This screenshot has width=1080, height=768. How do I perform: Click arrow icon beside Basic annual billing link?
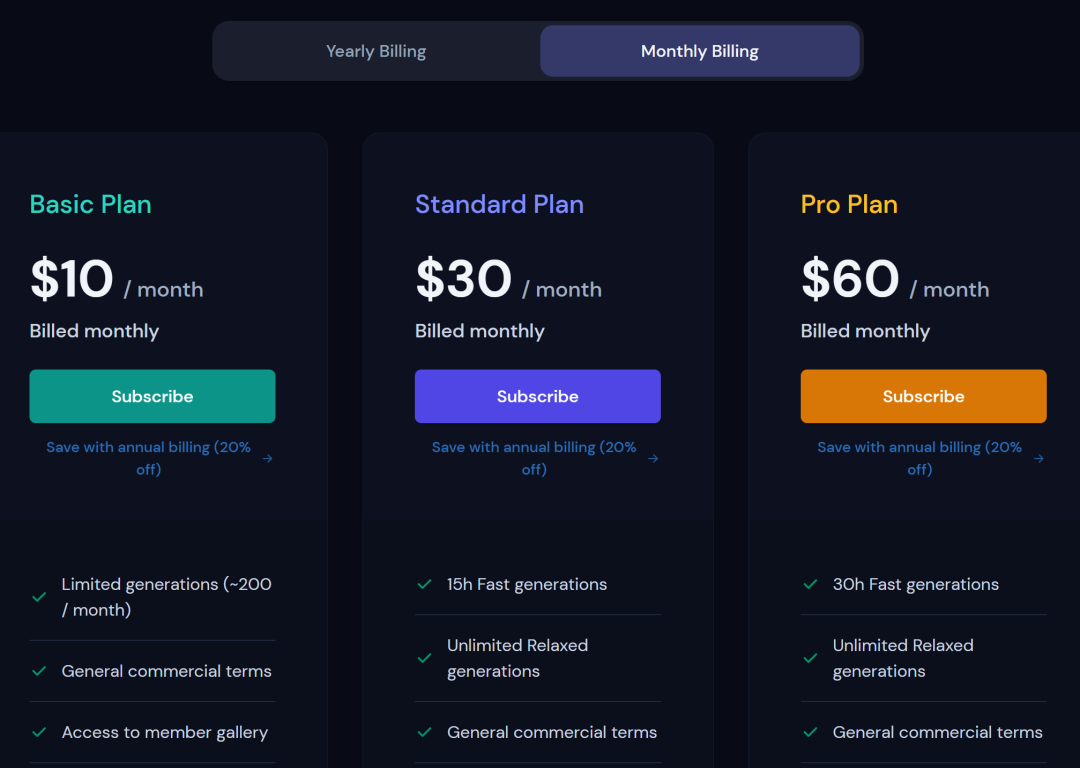[x=267, y=459]
